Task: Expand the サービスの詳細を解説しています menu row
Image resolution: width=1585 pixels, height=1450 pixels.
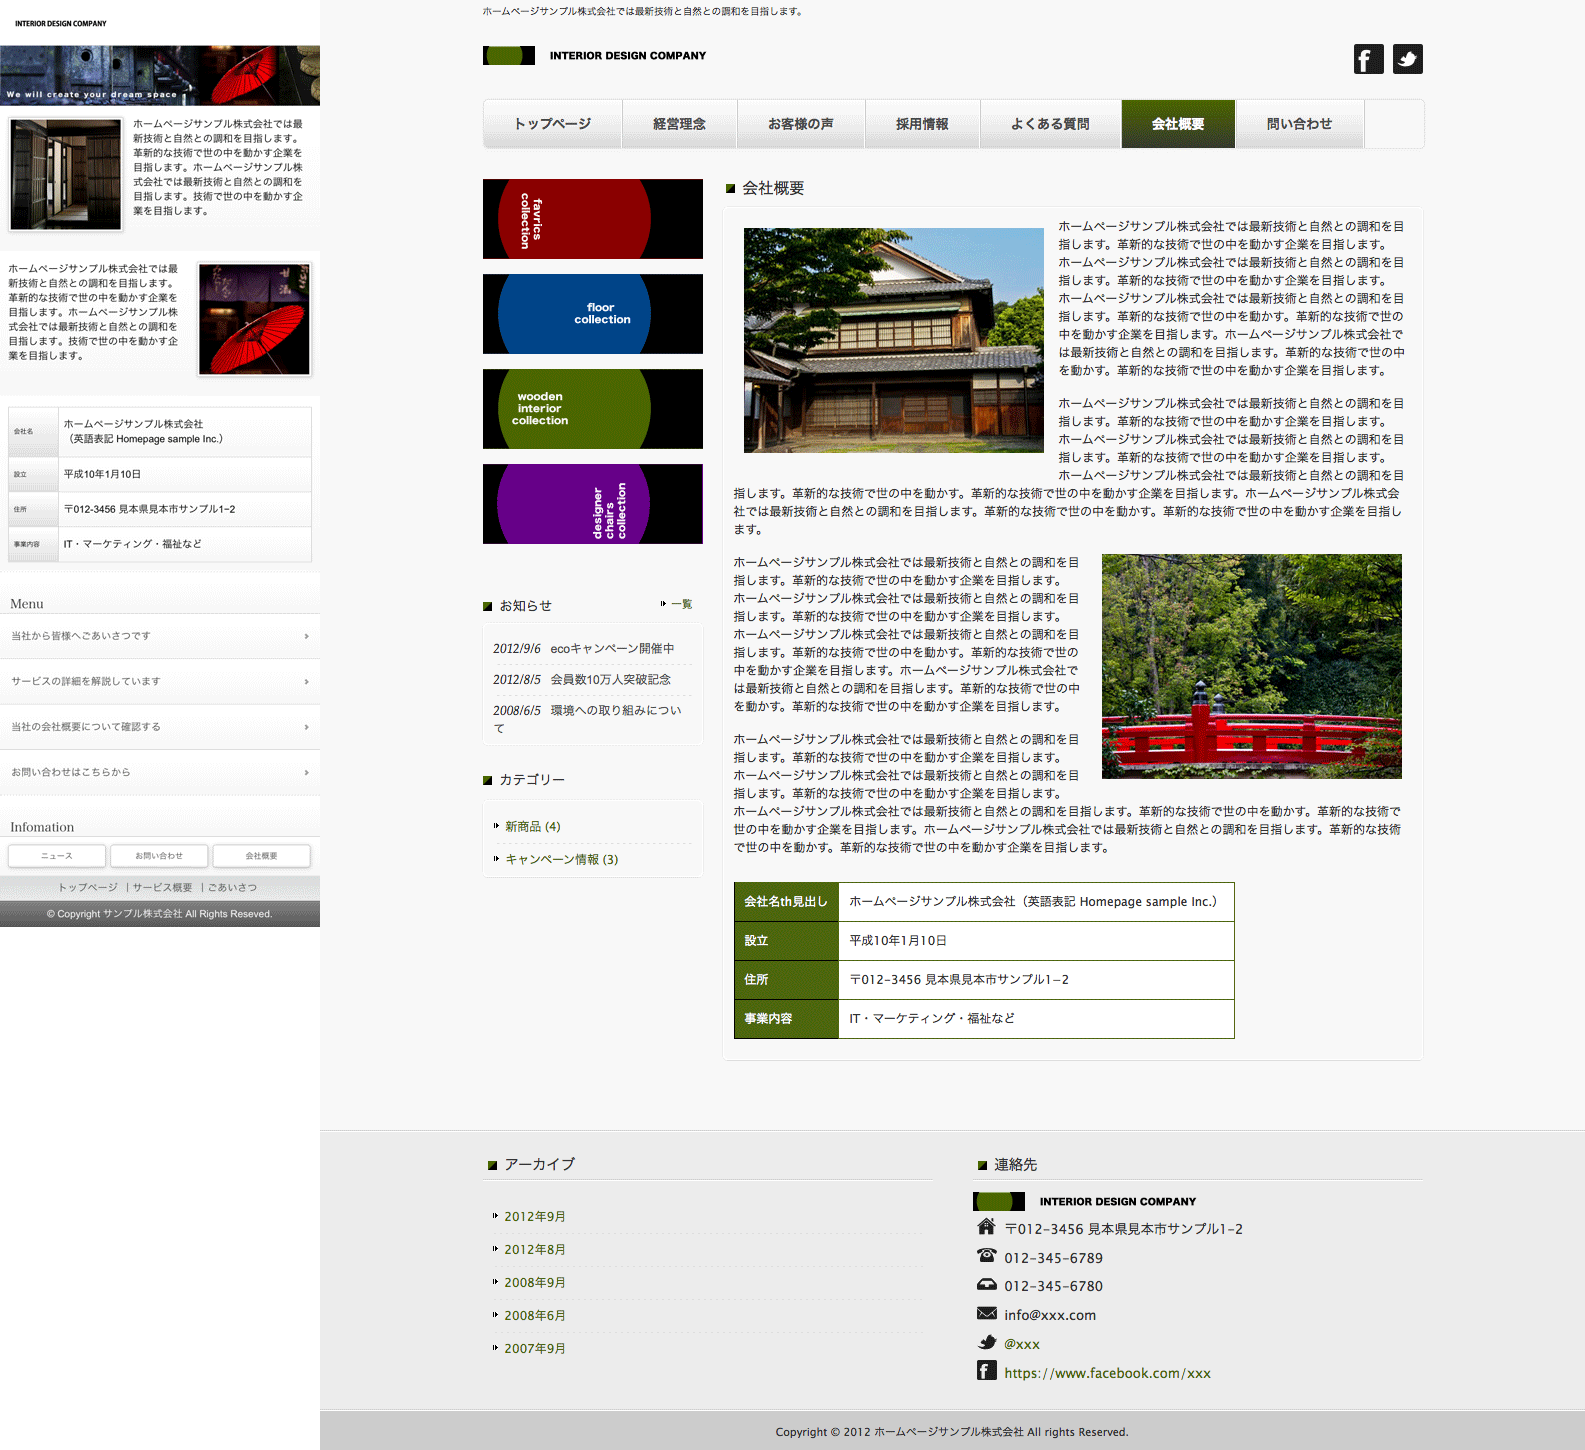Action: [x=160, y=682]
